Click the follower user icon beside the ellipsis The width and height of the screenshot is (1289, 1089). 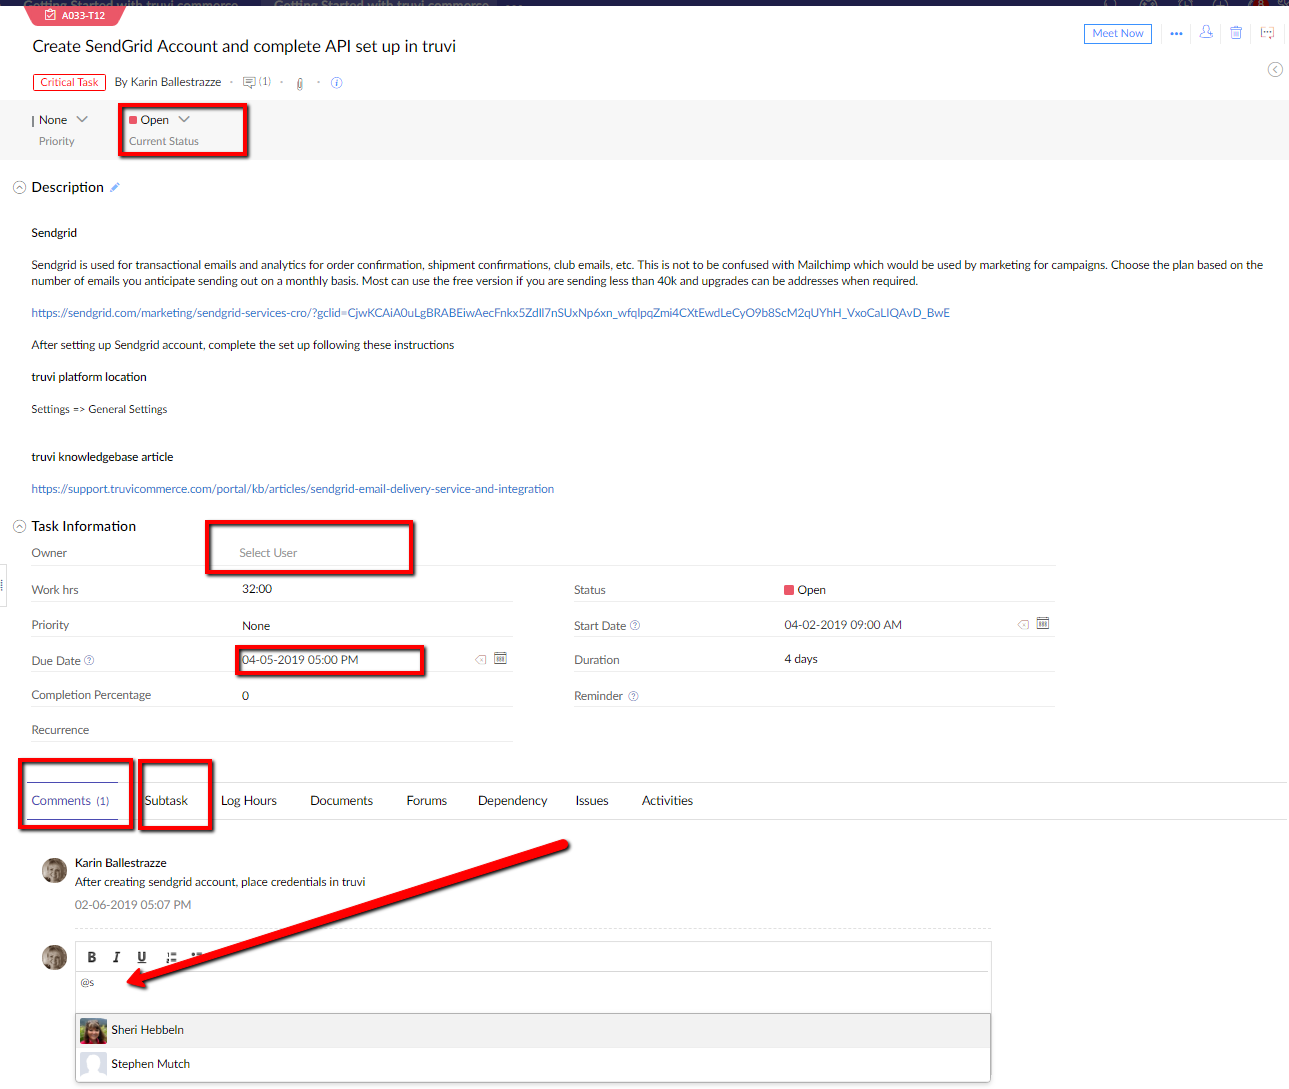point(1206,33)
